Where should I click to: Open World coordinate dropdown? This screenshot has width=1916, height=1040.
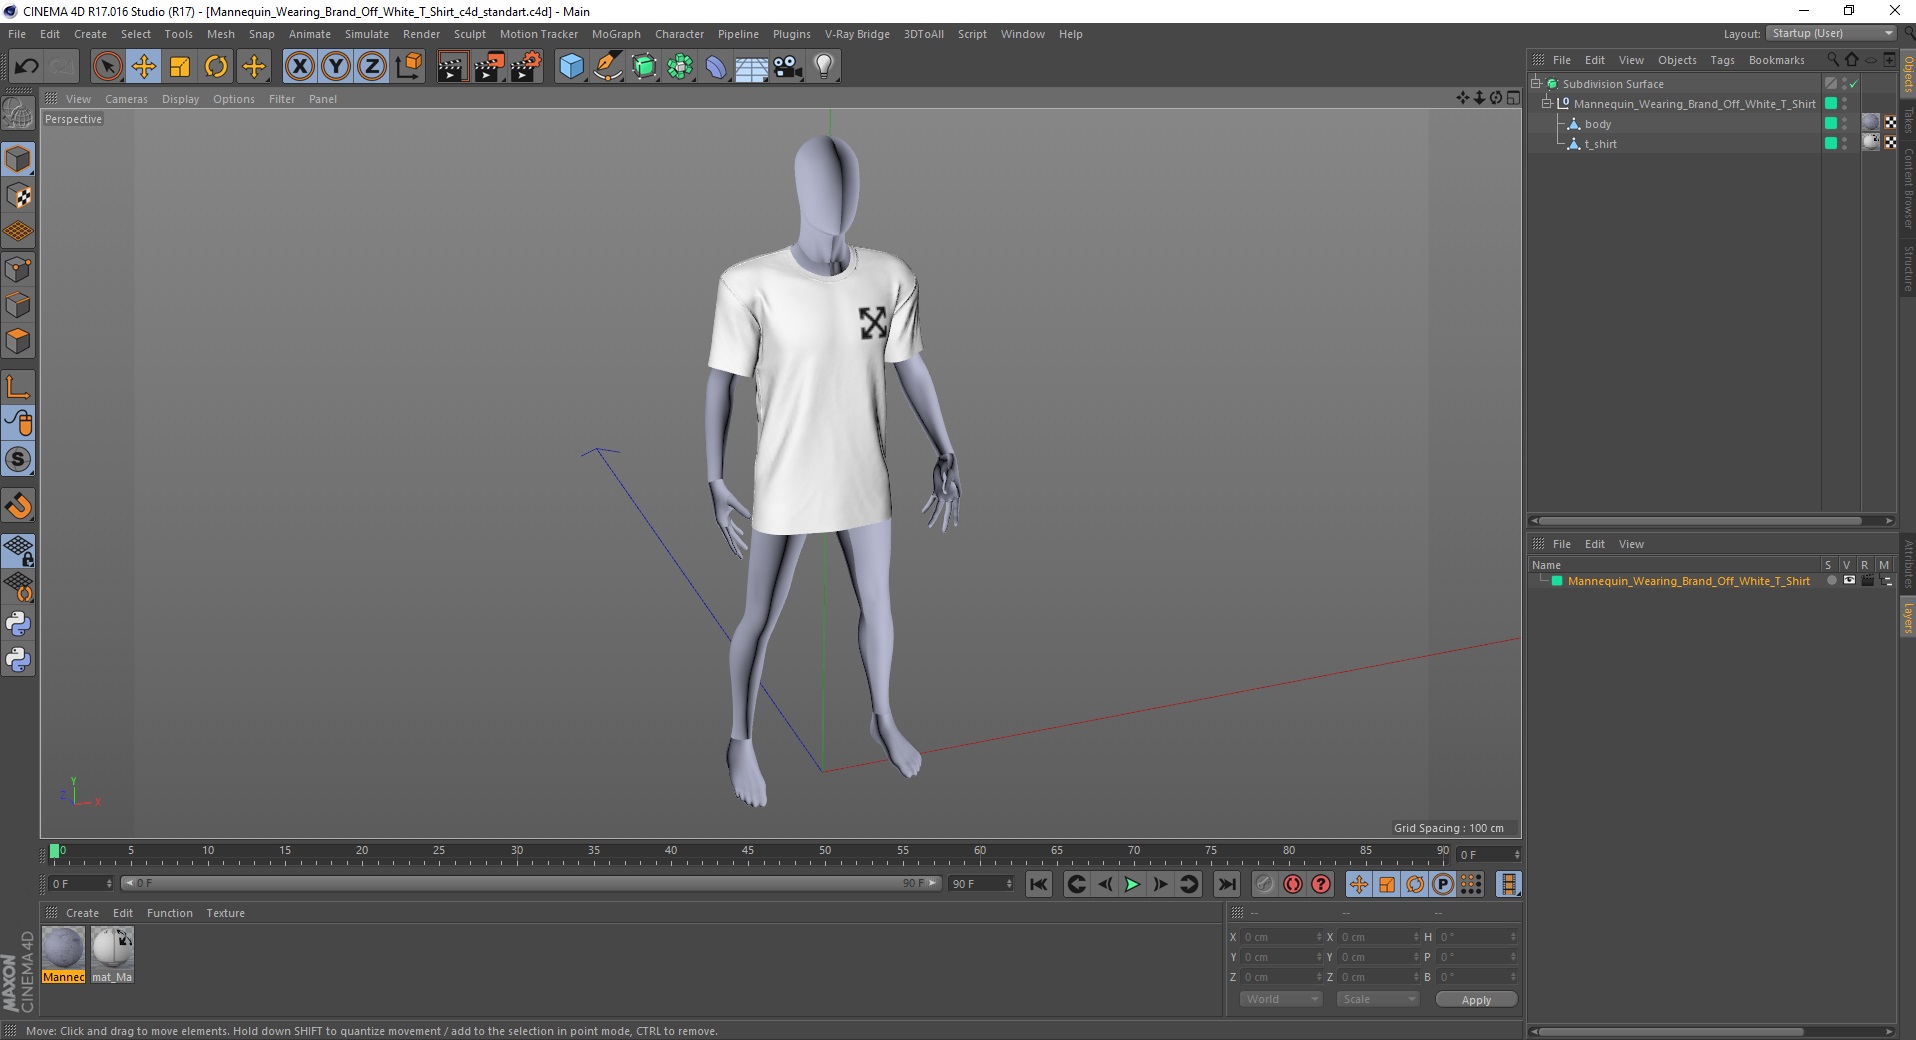(x=1280, y=999)
